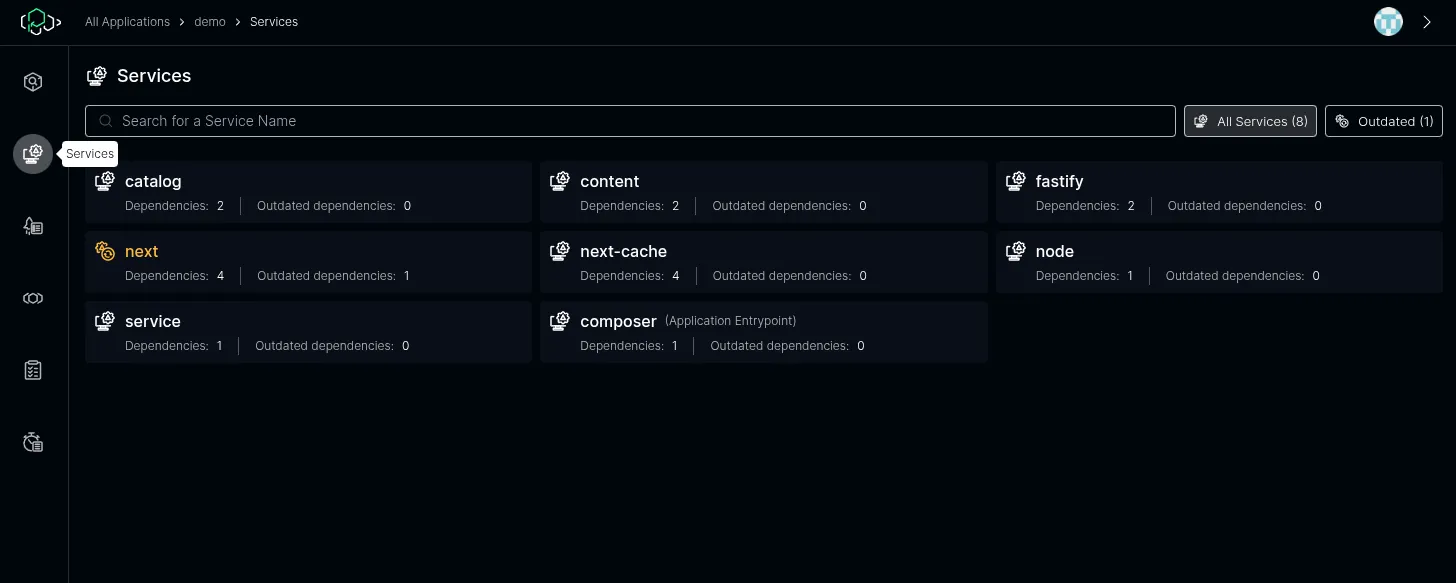Image resolution: width=1456 pixels, height=583 pixels.
Task: Click the catalog service icon
Action: point(105,181)
